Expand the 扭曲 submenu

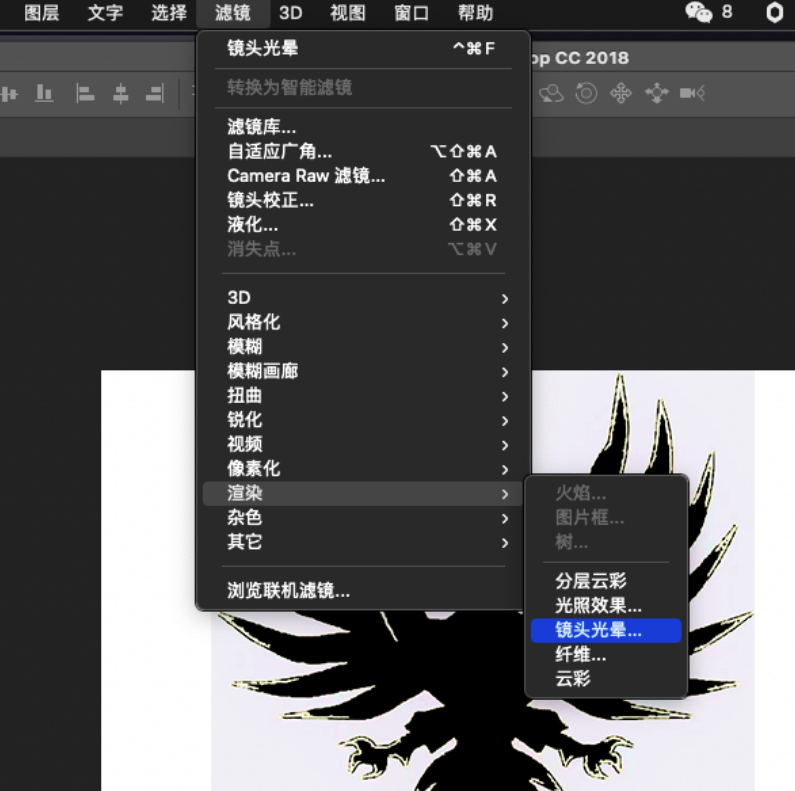click(x=363, y=396)
